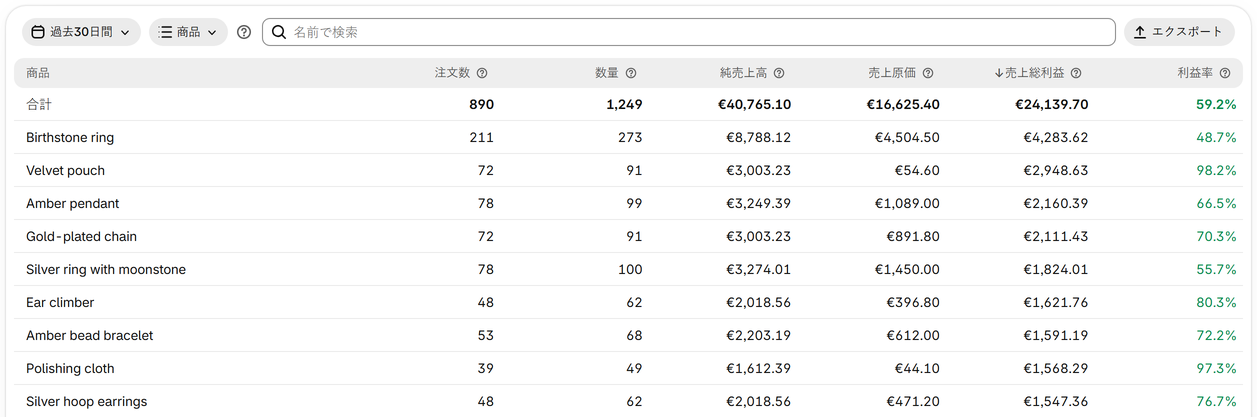Open the 商品 grouping dropdown
Image resolution: width=1257 pixels, height=417 pixels.
pyautogui.click(x=188, y=32)
